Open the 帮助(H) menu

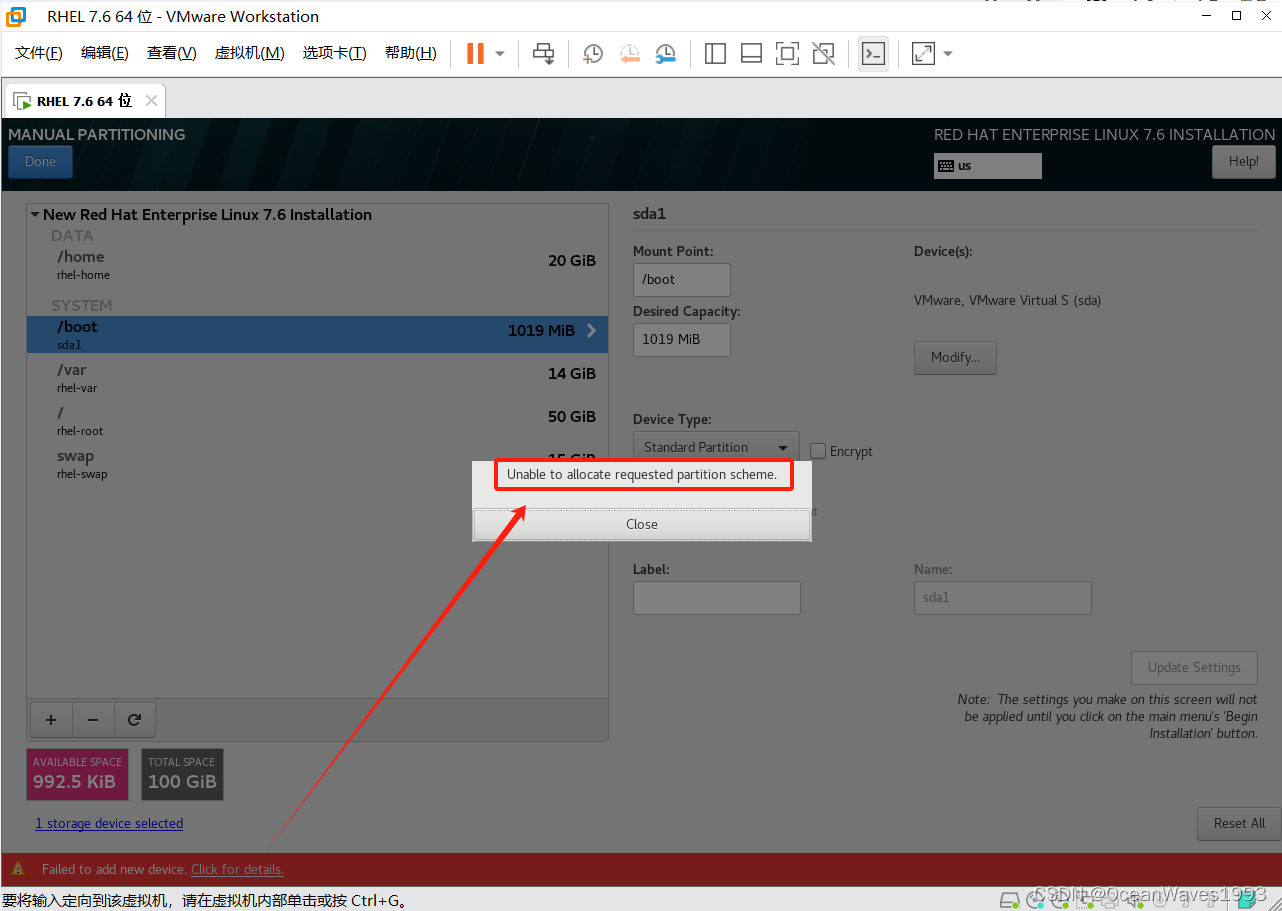click(x=410, y=53)
